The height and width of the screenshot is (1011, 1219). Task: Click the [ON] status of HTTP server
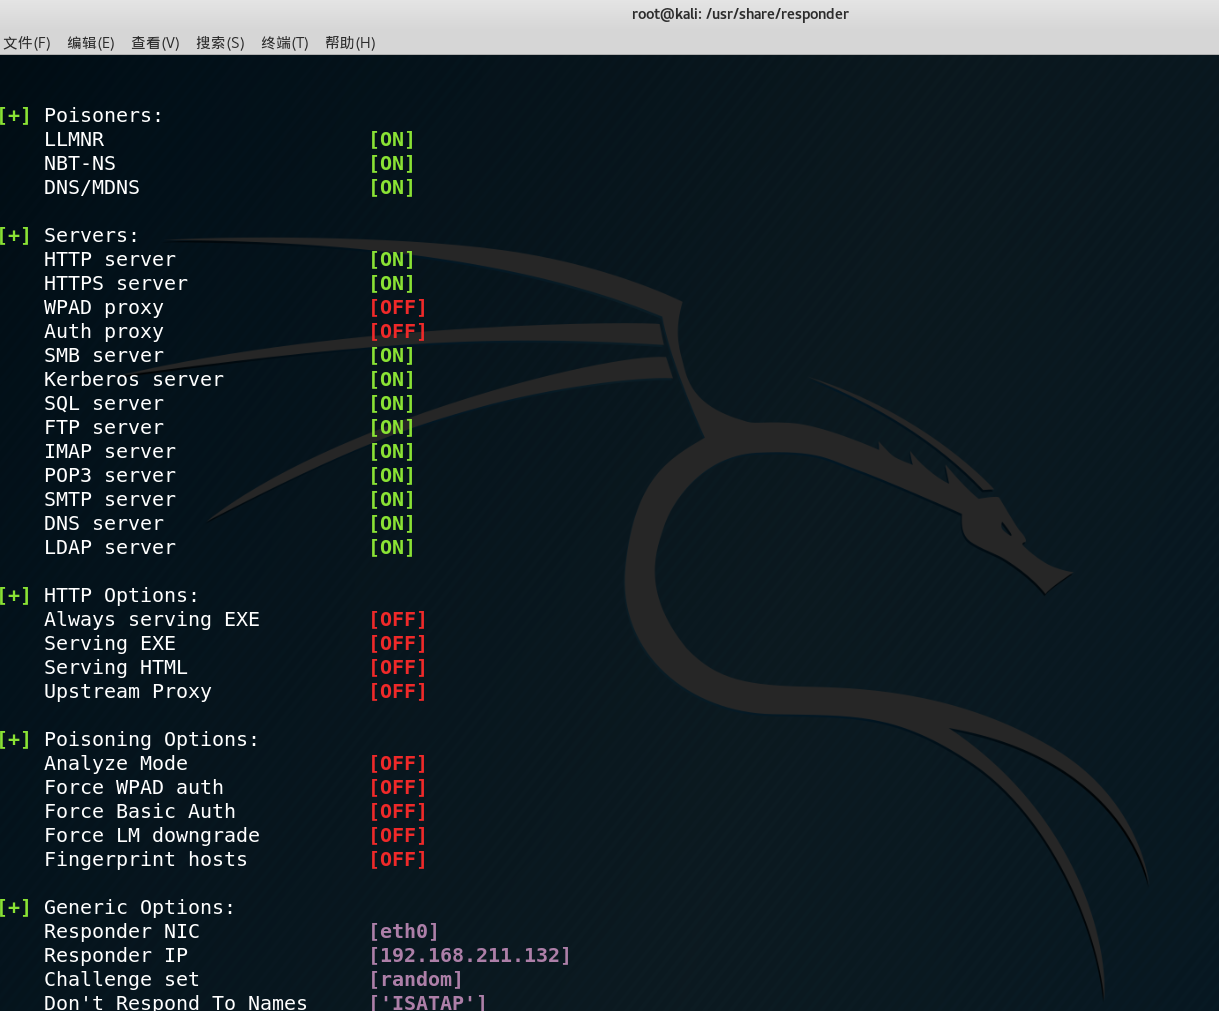pyautogui.click(x=392, y=260)
